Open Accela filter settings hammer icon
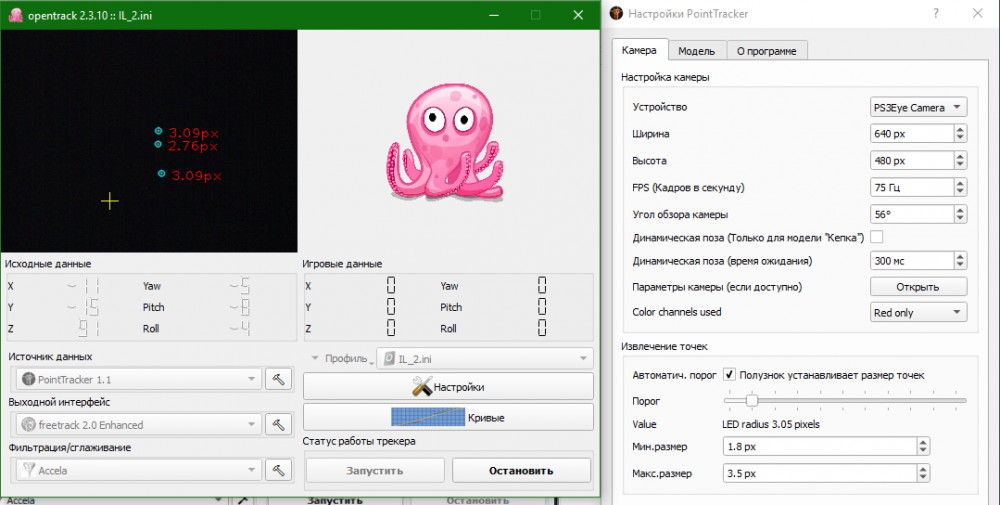Screen dimensions: 1000x505 280,469
